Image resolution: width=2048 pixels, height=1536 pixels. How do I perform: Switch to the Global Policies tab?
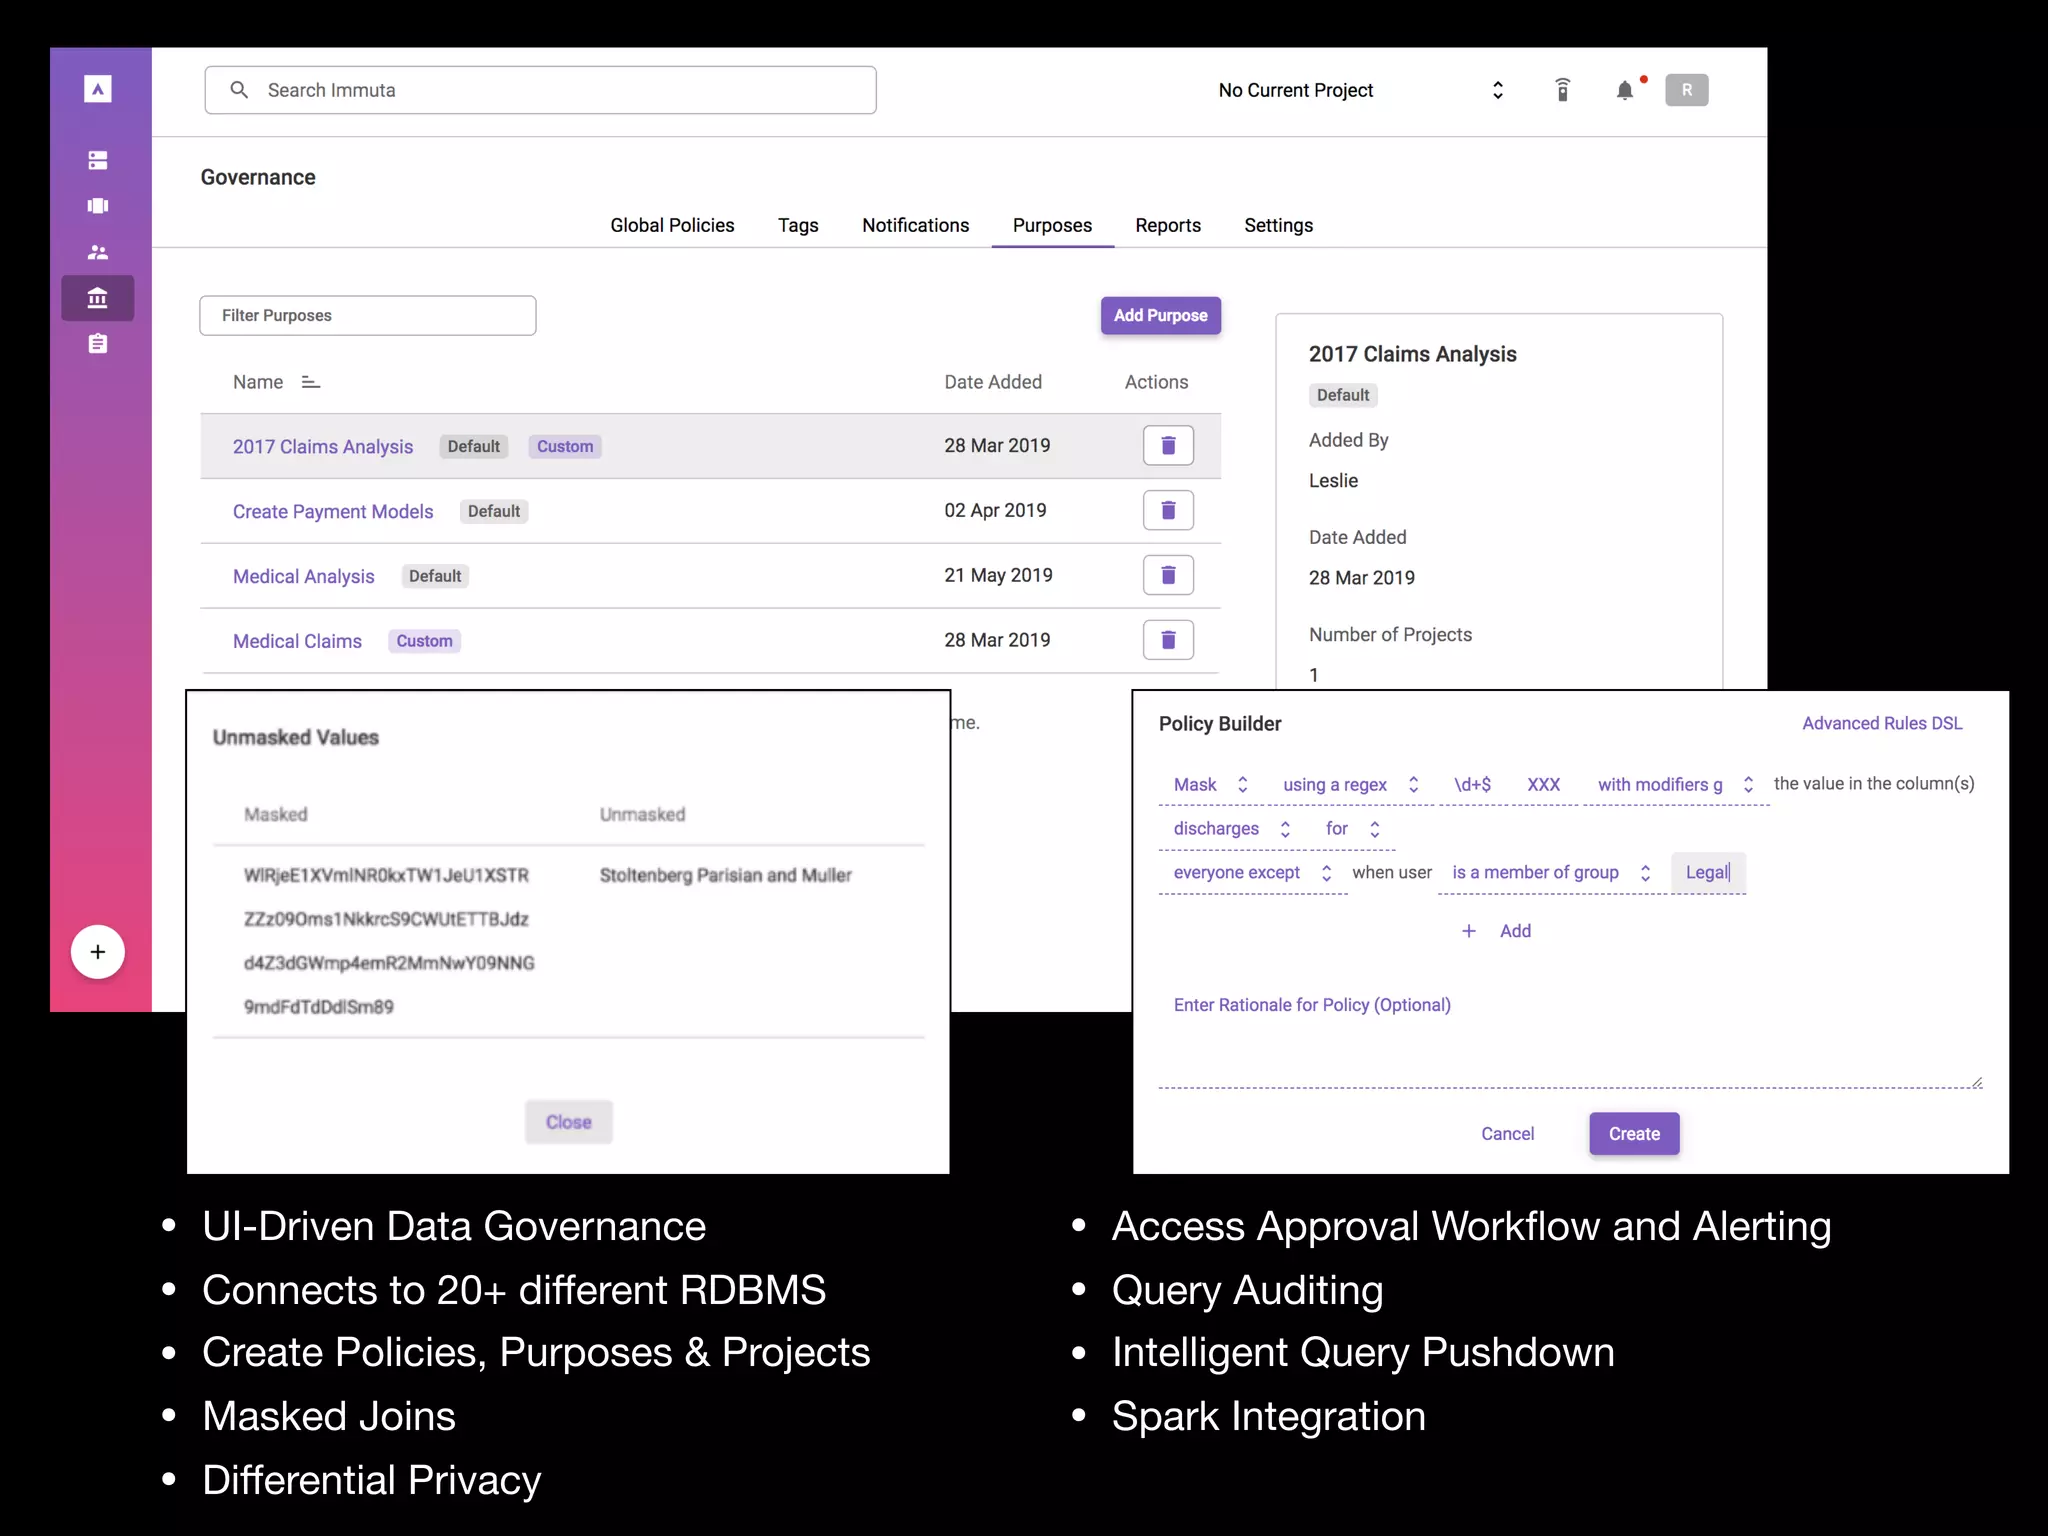[672, 226]
